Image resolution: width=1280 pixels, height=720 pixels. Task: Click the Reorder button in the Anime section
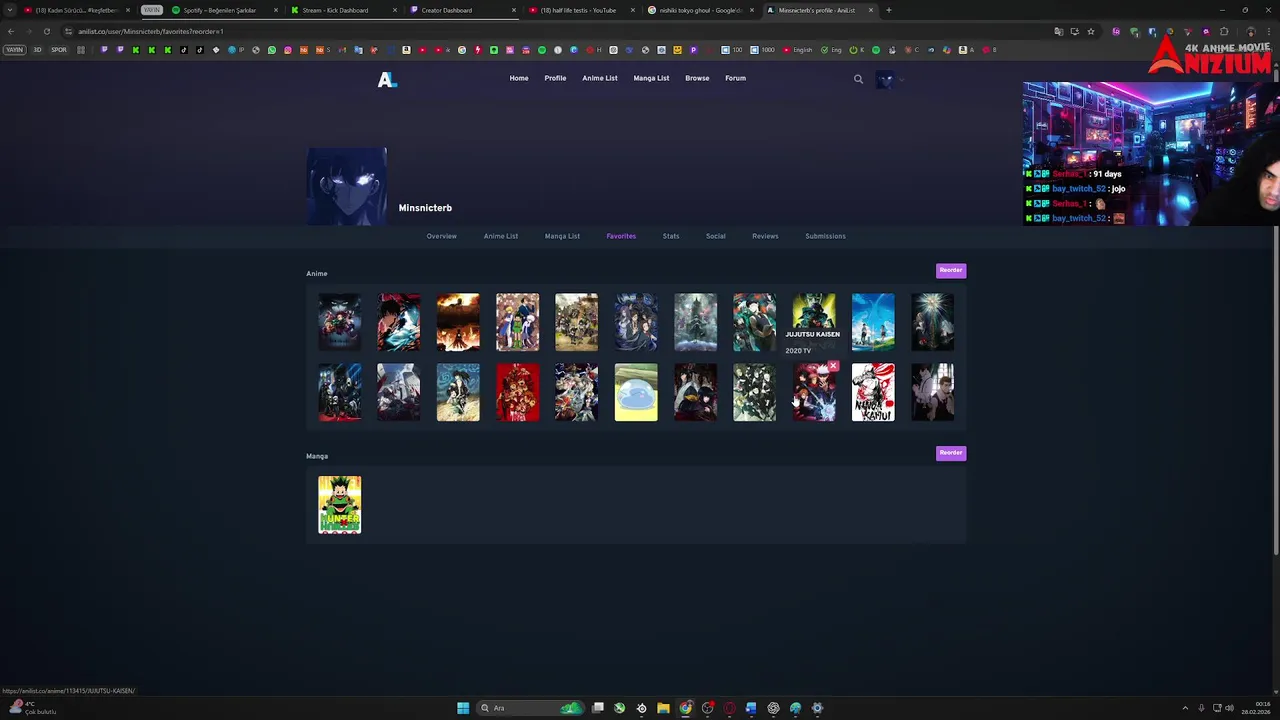point(951,270)
